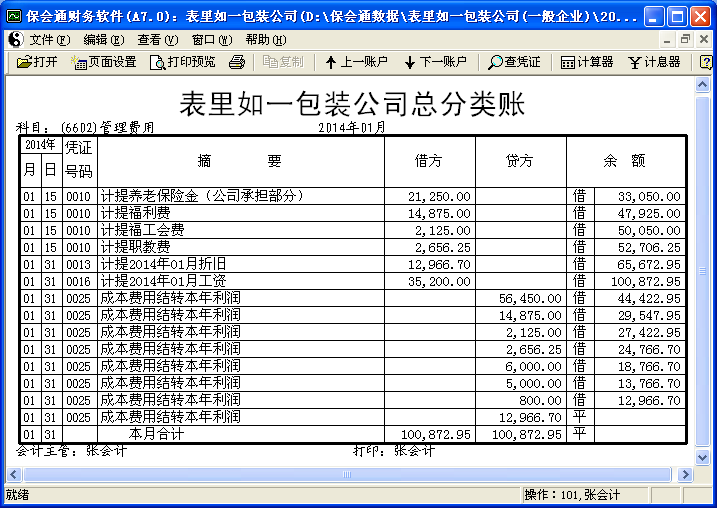
Task: Open the 查看(V) menu
Action: point(158,40)
